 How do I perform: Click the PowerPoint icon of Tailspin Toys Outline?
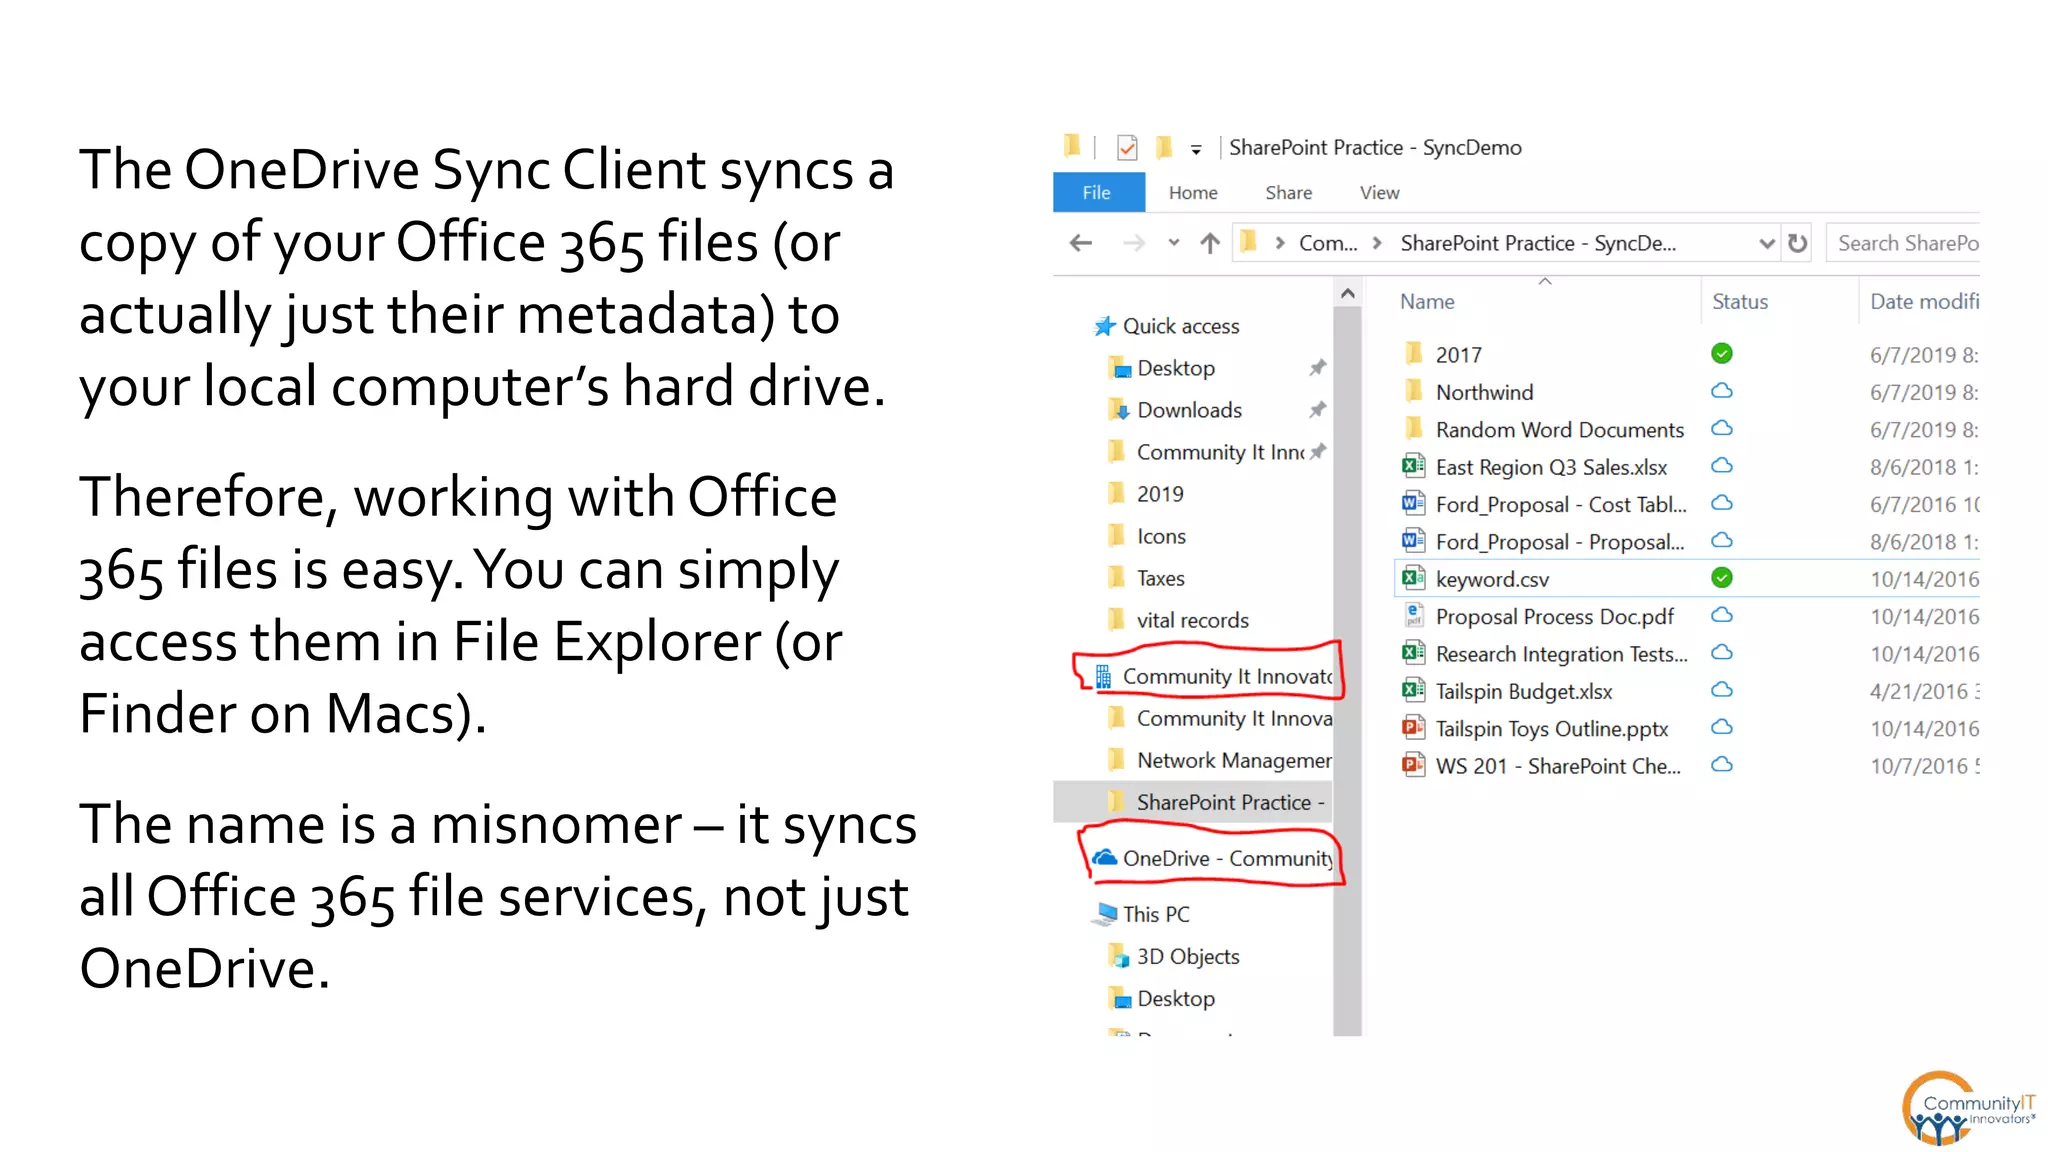click(x=1413, y=727)
